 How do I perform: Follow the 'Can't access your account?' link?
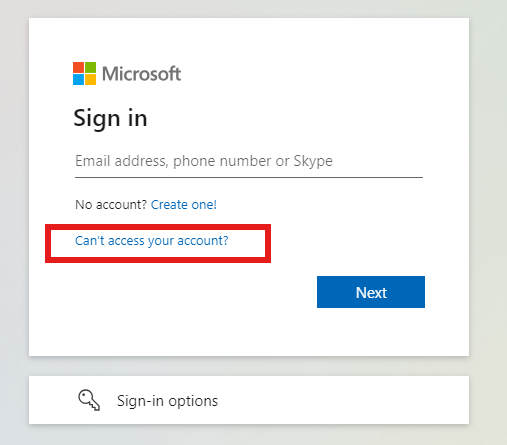pyautogui.click(x=152, y=241)
